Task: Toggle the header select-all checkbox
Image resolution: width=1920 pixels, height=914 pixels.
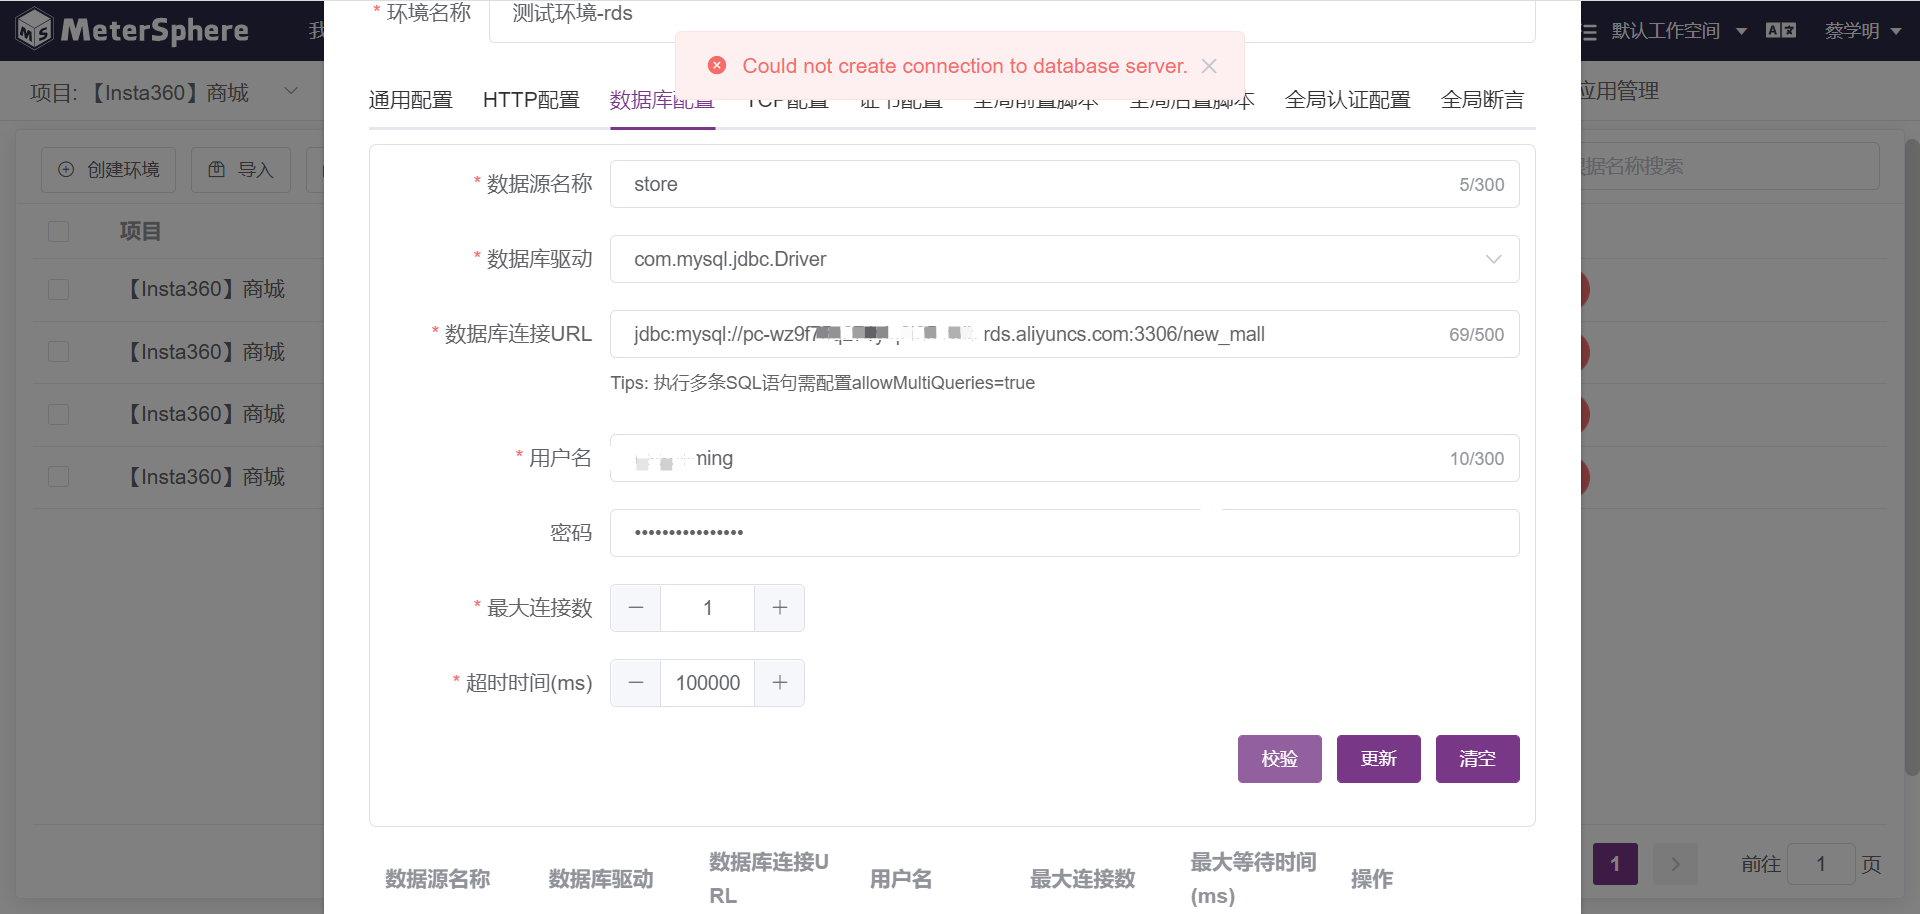Action: pyautogui.click(x=59, y=232)
